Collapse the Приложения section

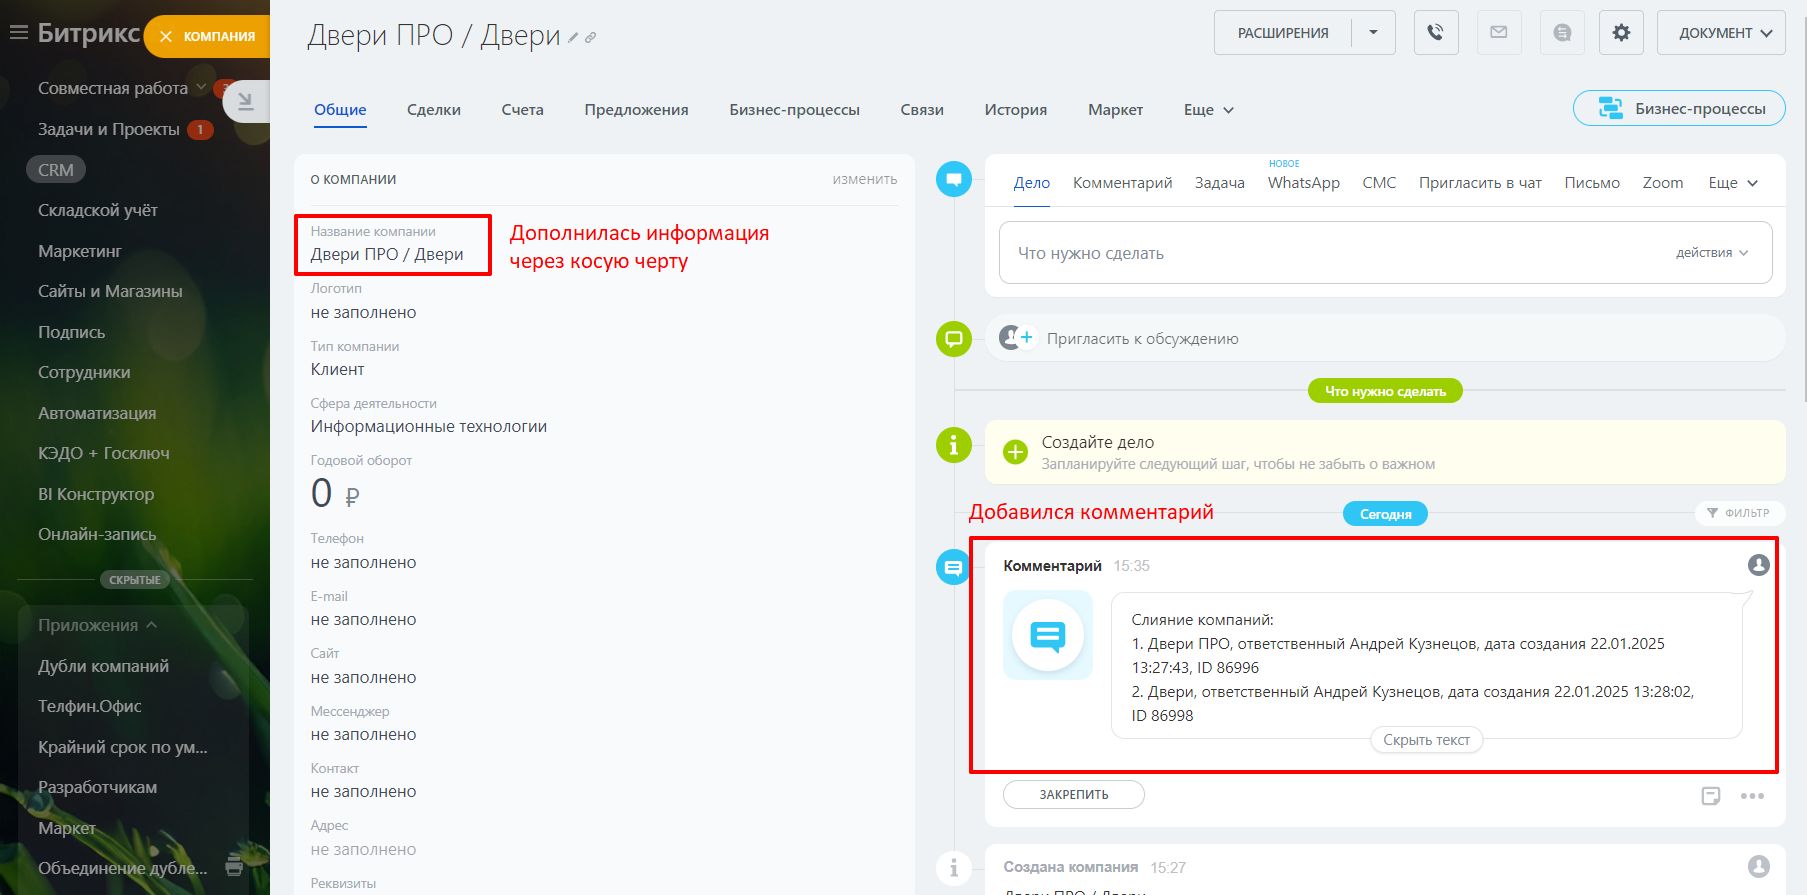pos(98,625)
